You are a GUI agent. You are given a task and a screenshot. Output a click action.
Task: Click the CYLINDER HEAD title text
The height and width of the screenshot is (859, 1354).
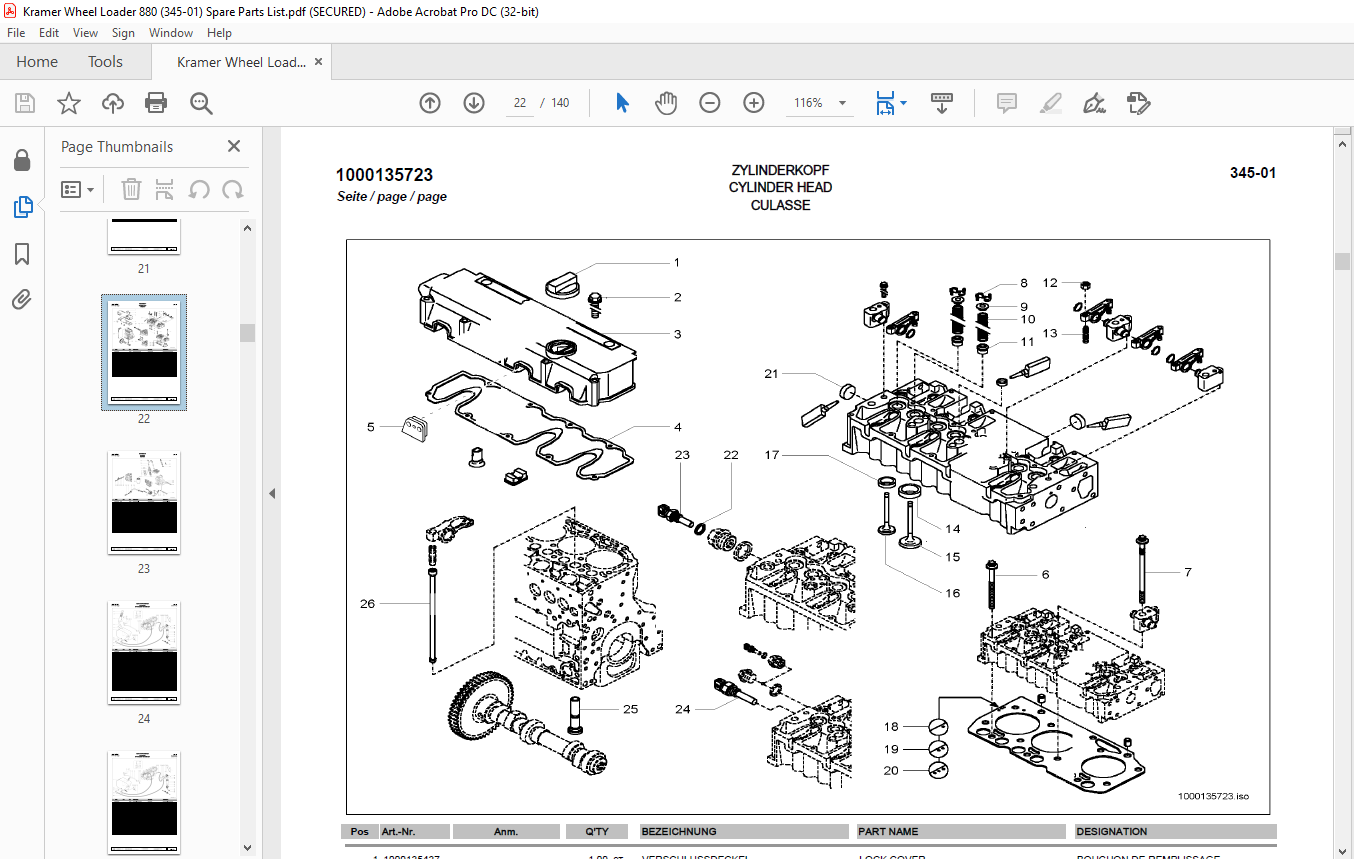coord(780,187)
